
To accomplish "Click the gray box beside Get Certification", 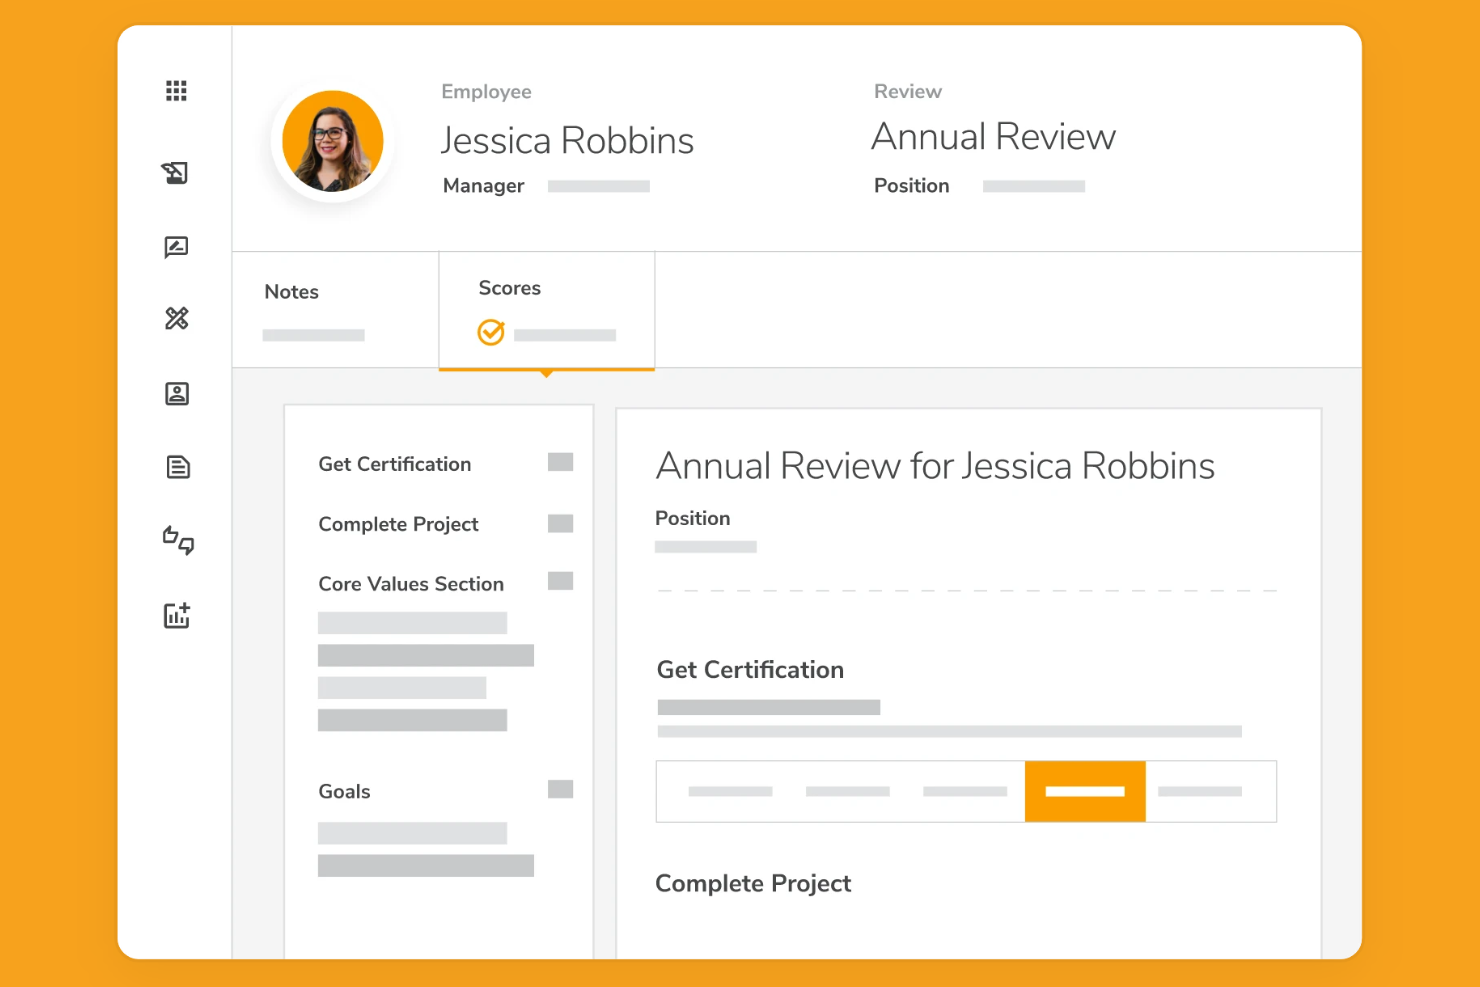I will (560, 462).
